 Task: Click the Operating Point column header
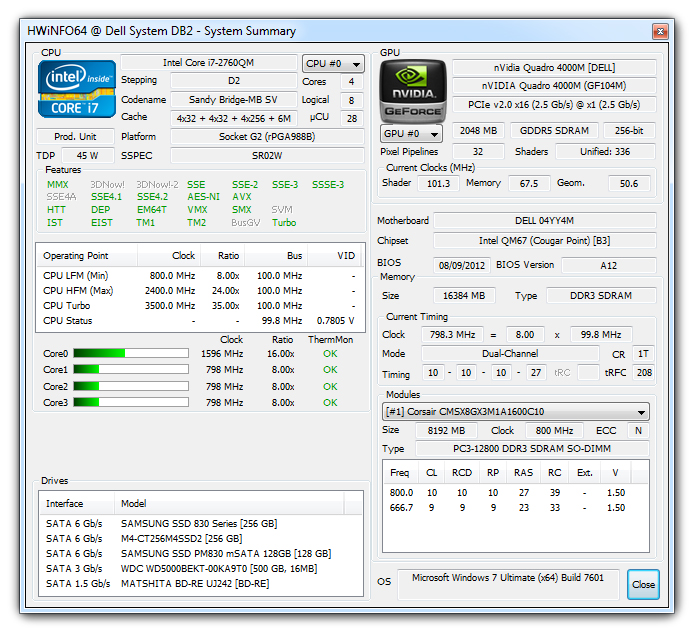87,255
